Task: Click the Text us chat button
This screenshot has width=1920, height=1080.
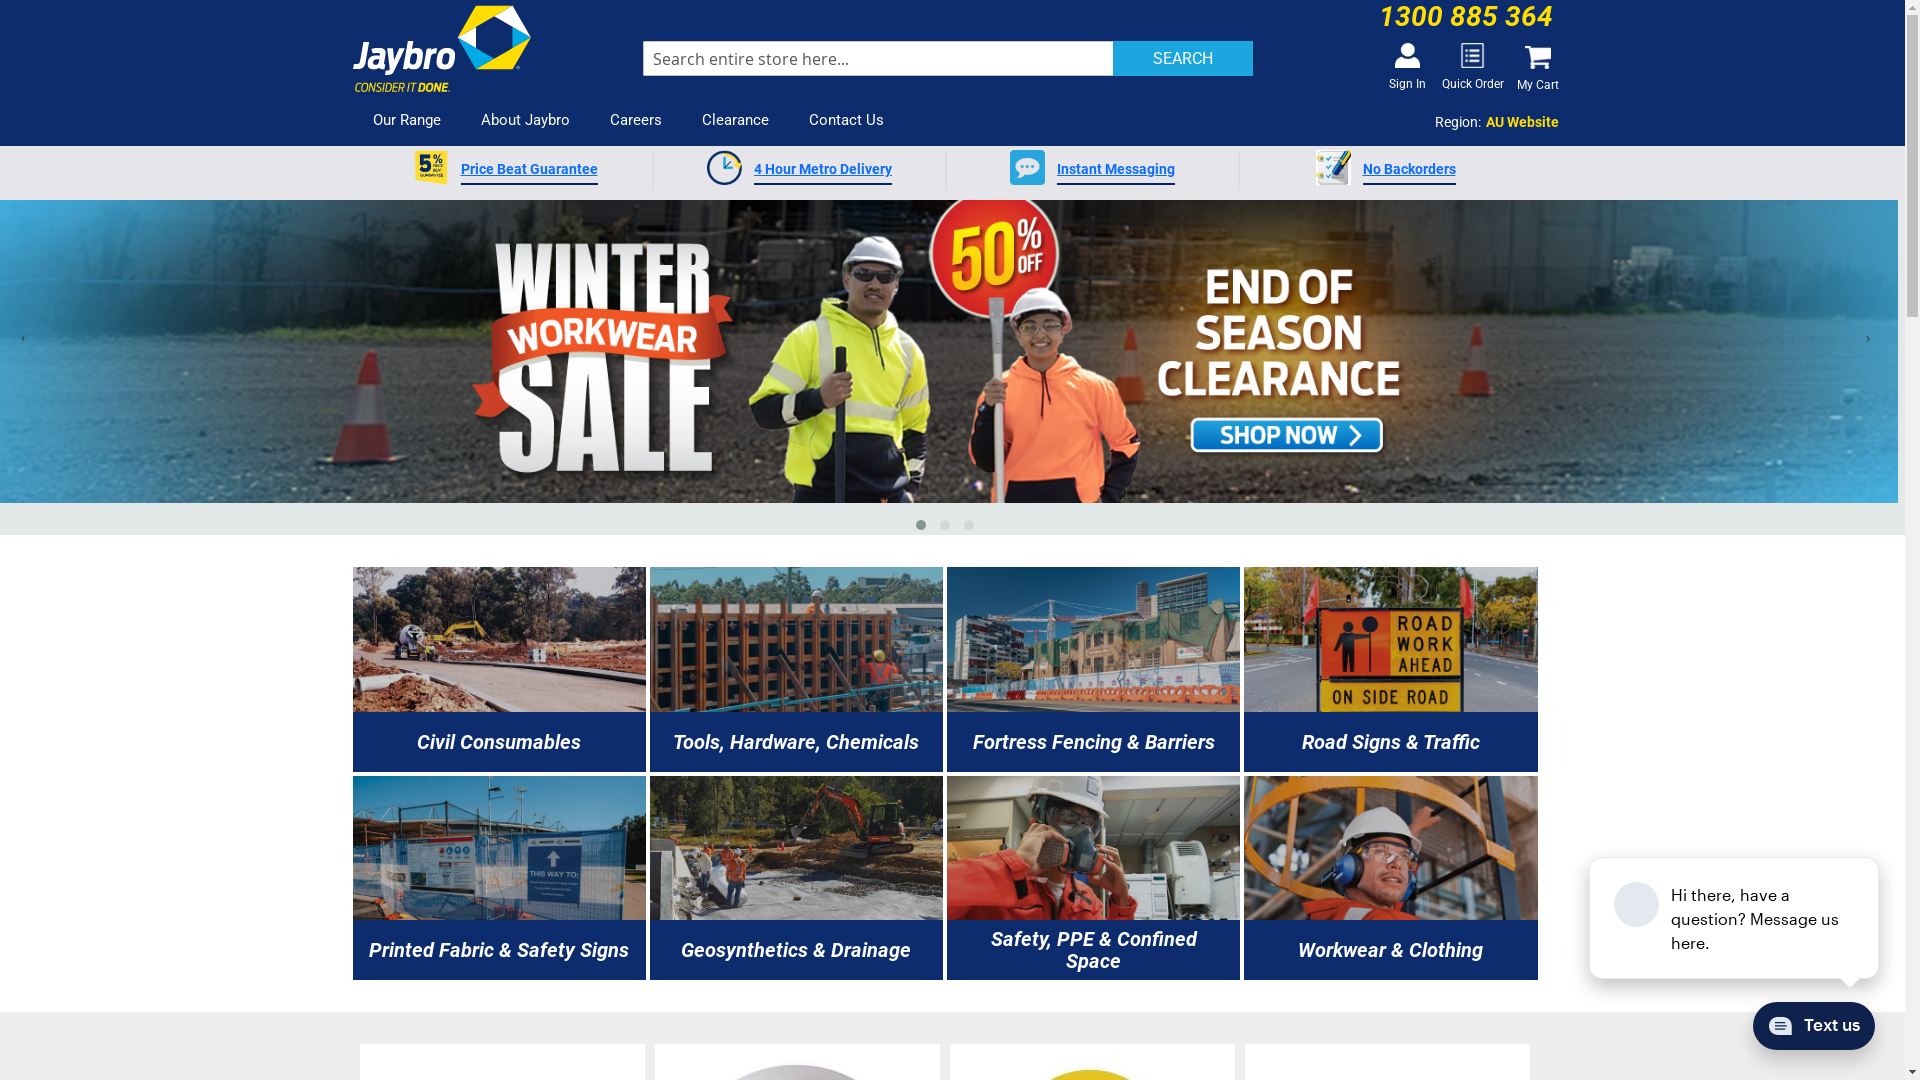Action: [1813, 1026]
